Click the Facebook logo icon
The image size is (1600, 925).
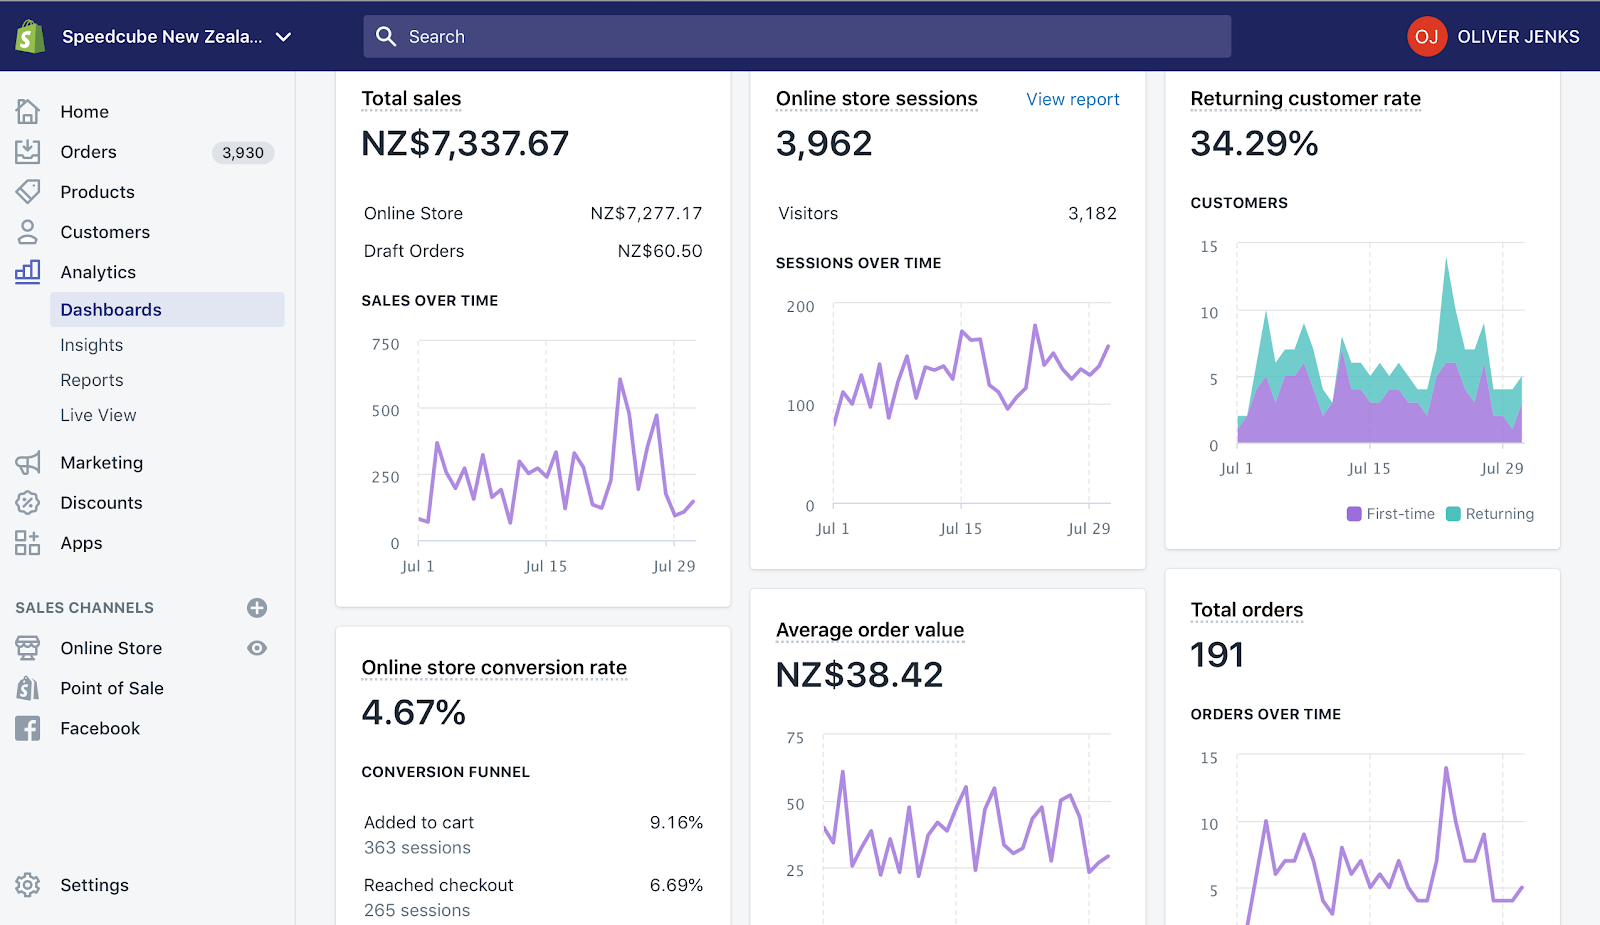28,728
